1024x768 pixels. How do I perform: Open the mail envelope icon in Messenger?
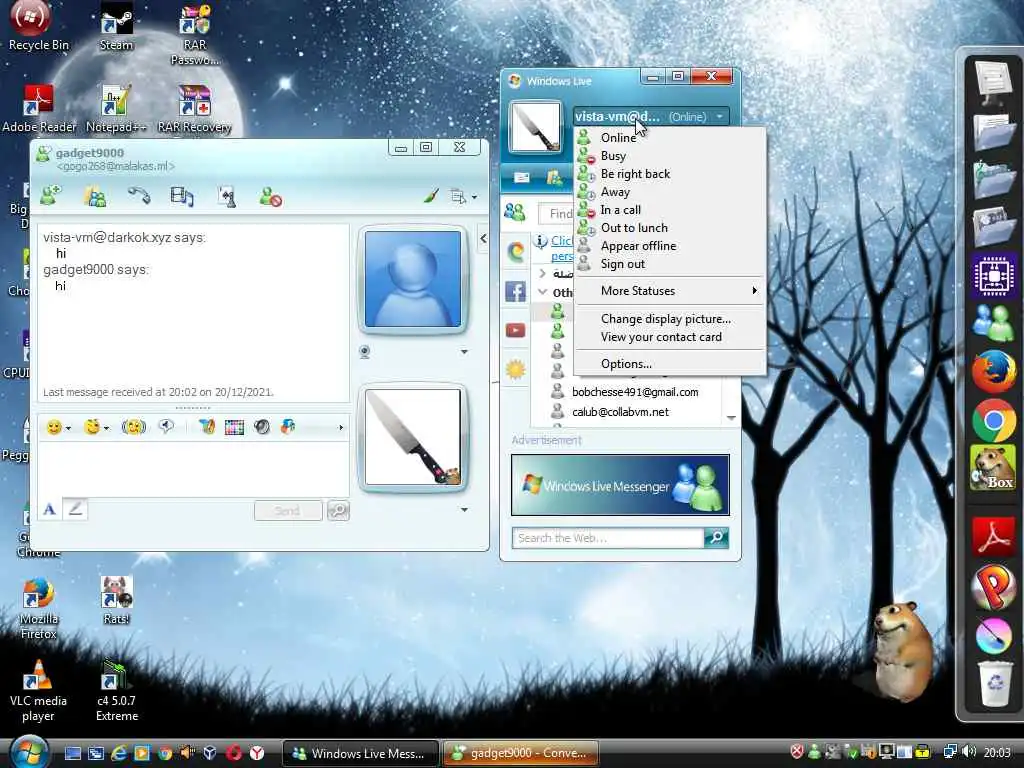521,178
